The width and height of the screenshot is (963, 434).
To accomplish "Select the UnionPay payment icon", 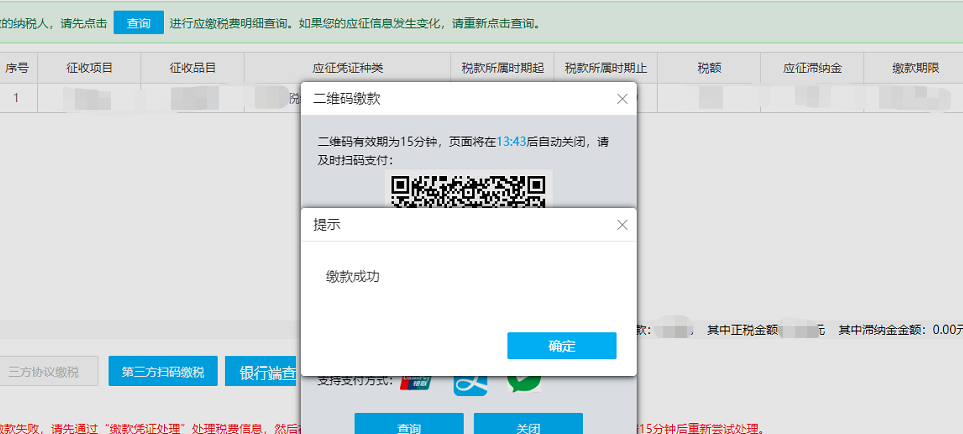I will [416, 382].
